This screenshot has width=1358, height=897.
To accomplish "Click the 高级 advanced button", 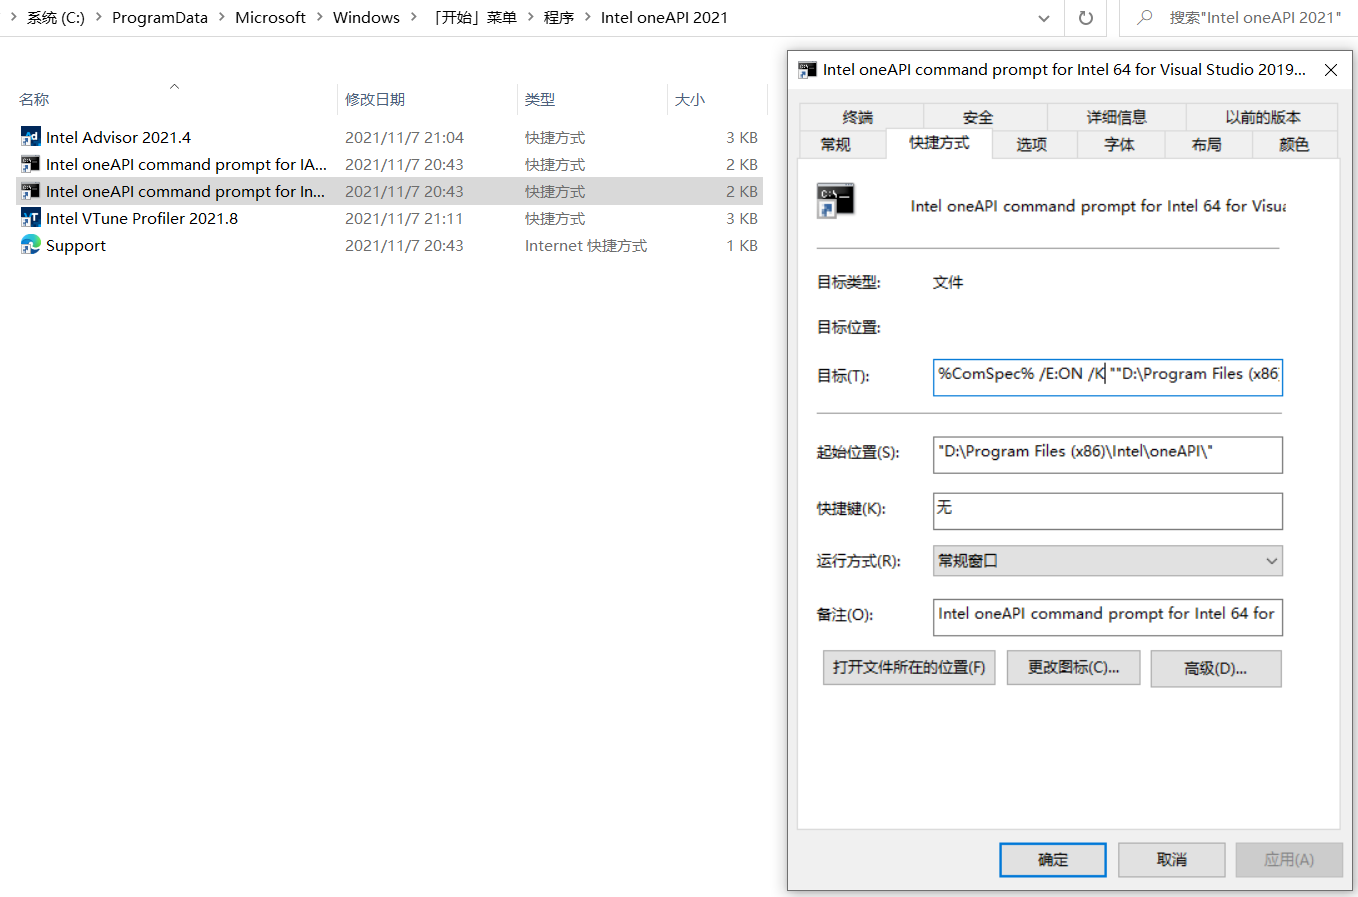I will coord(1215,668).
